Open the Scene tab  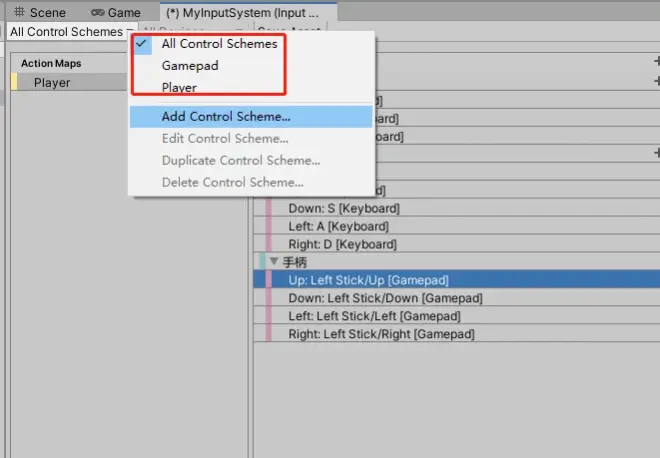click(40, 13)
